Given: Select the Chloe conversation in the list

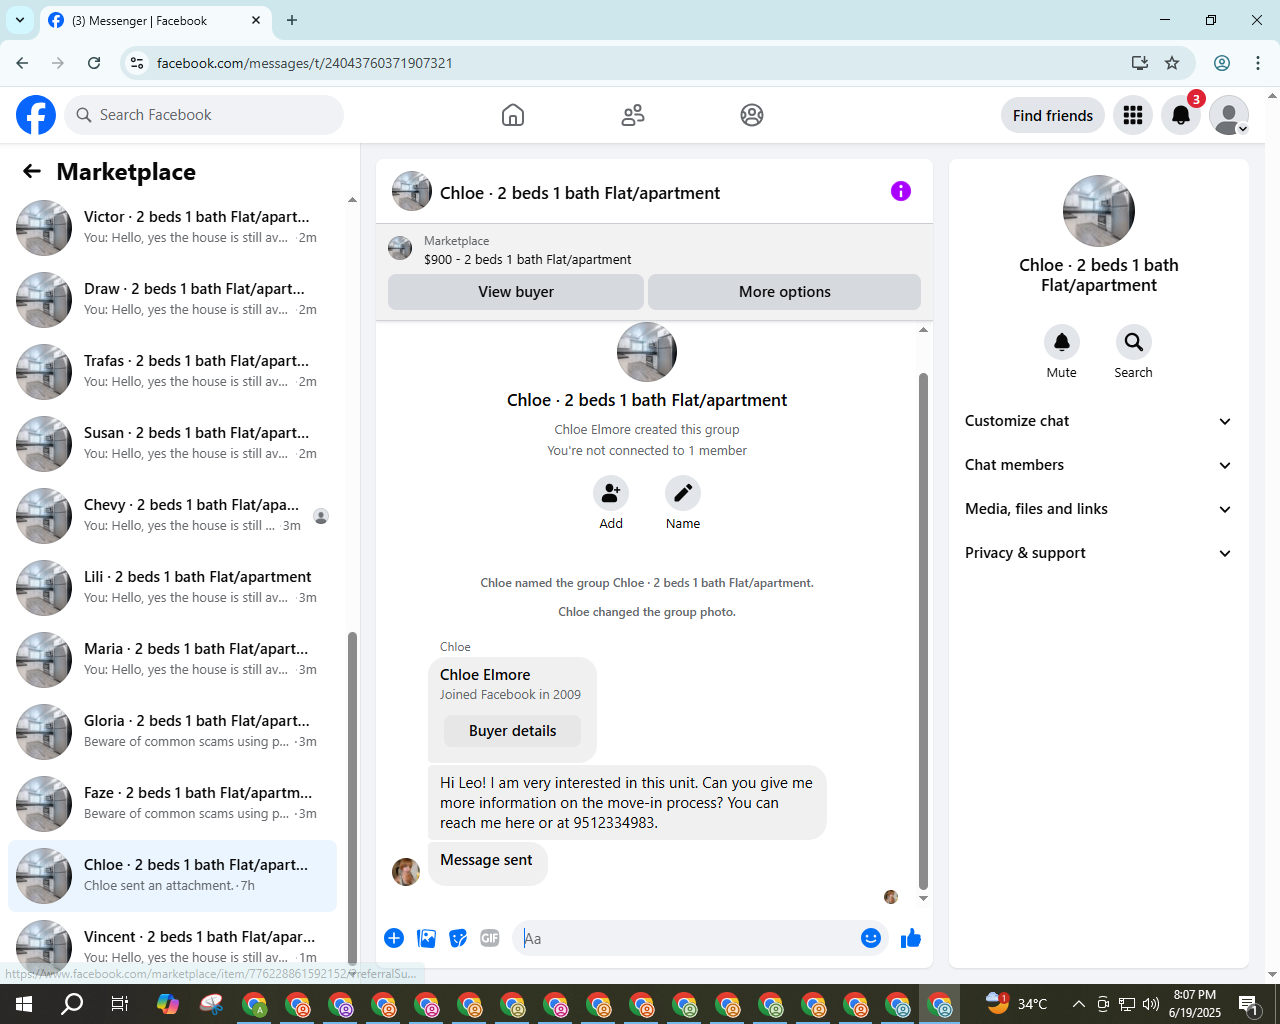Looking at the screenshot, I should point(172,875).
